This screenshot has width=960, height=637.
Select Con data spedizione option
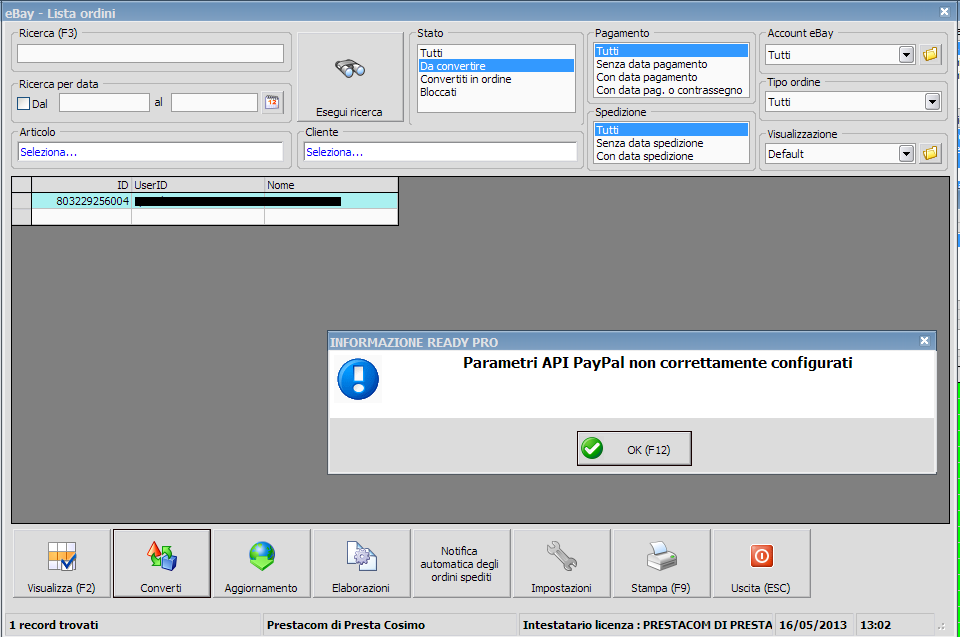pos(671,156)
